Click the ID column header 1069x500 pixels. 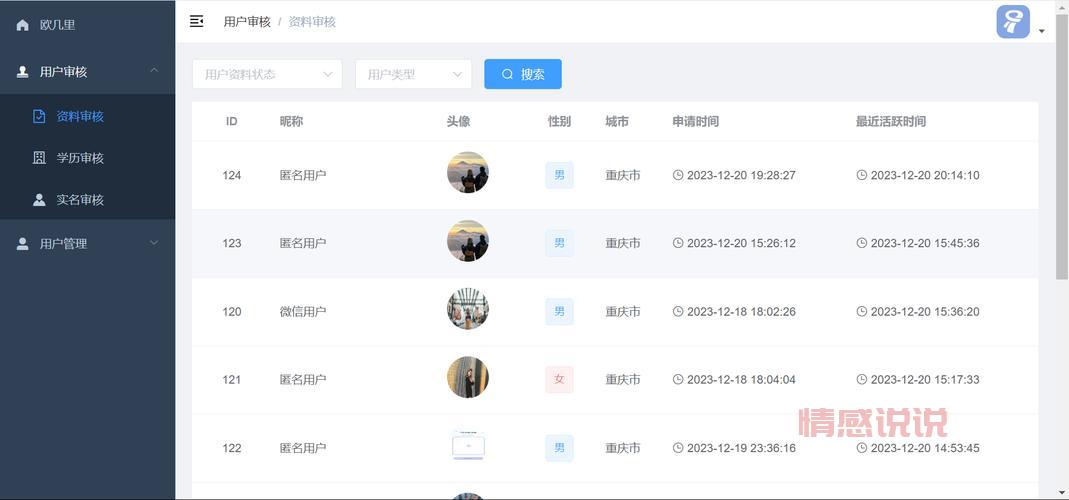pos(232,122)
